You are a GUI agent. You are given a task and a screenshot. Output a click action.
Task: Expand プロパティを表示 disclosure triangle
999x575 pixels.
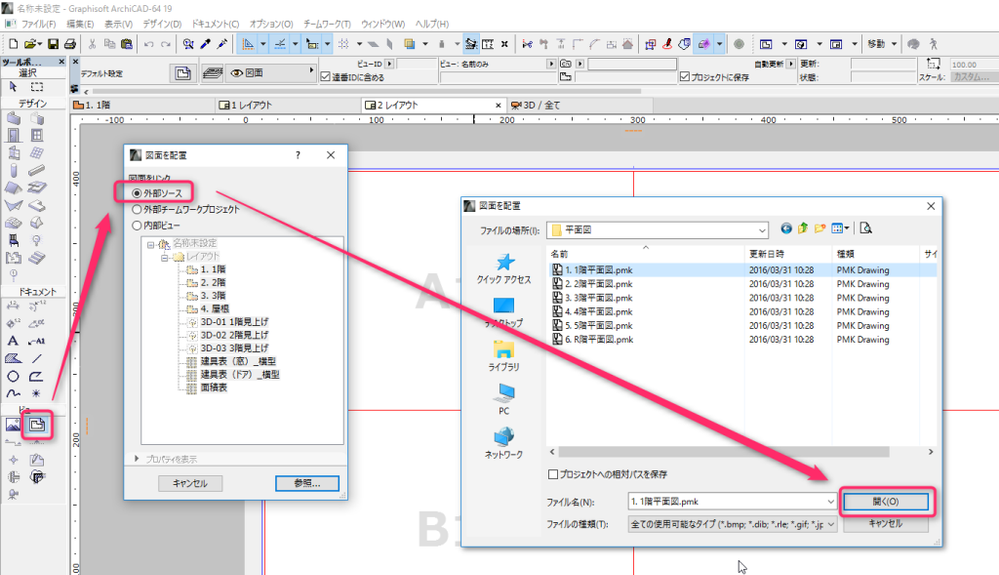[x=136, y=458]
